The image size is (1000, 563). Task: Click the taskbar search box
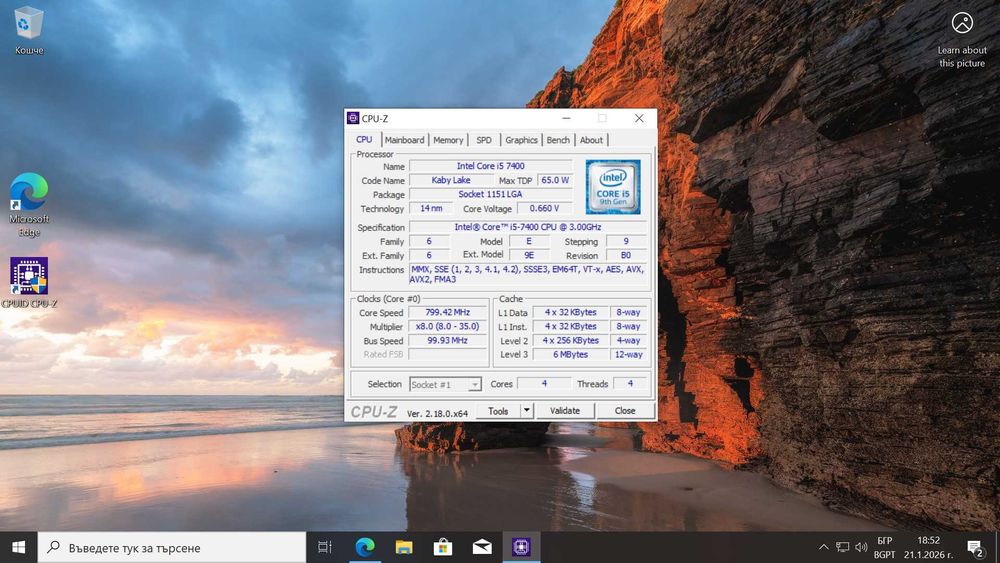(x=172, y=547)
